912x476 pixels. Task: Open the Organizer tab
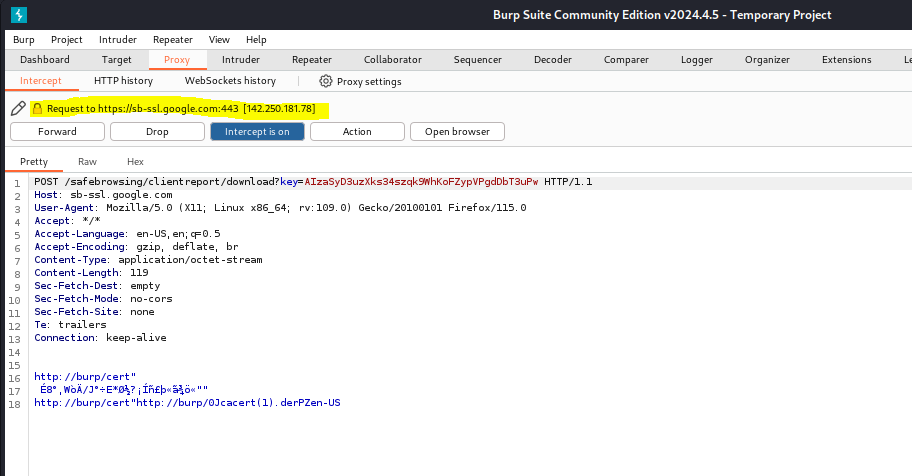[767, 59]
